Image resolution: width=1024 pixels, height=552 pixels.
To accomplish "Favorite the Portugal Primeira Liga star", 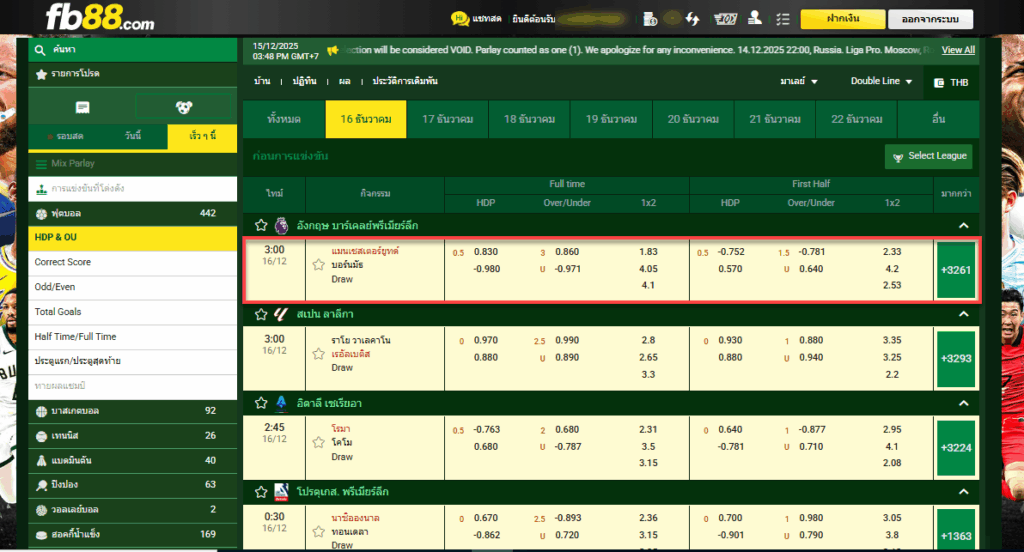I will click(261, 492).
